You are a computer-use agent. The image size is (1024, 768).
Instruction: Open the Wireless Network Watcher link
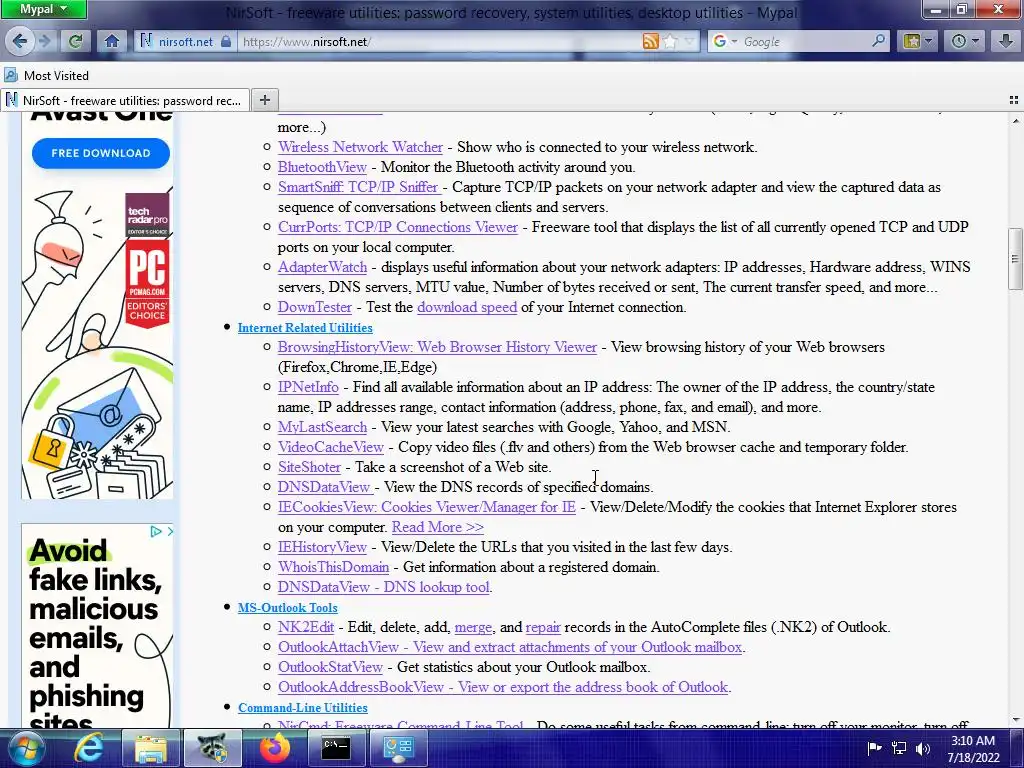point(360,147)
